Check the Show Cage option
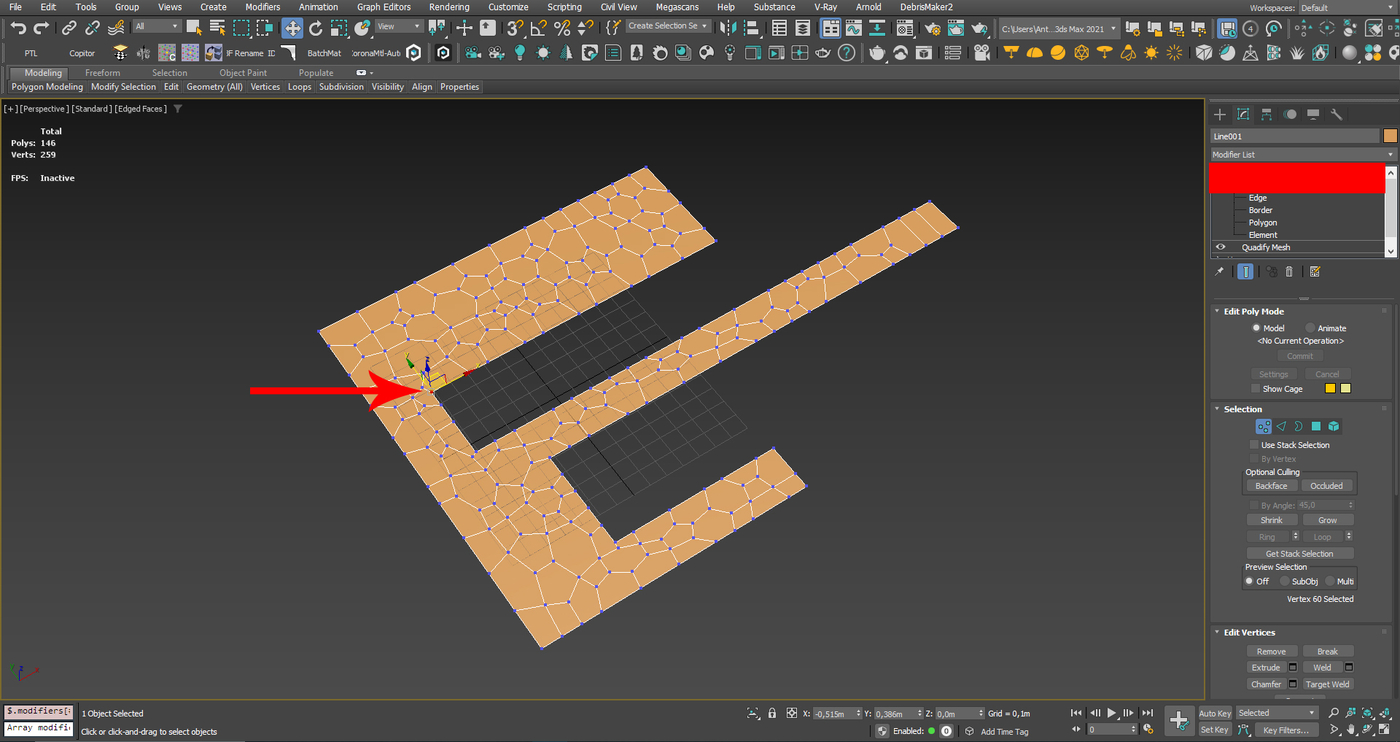 tap(1256, 389)
